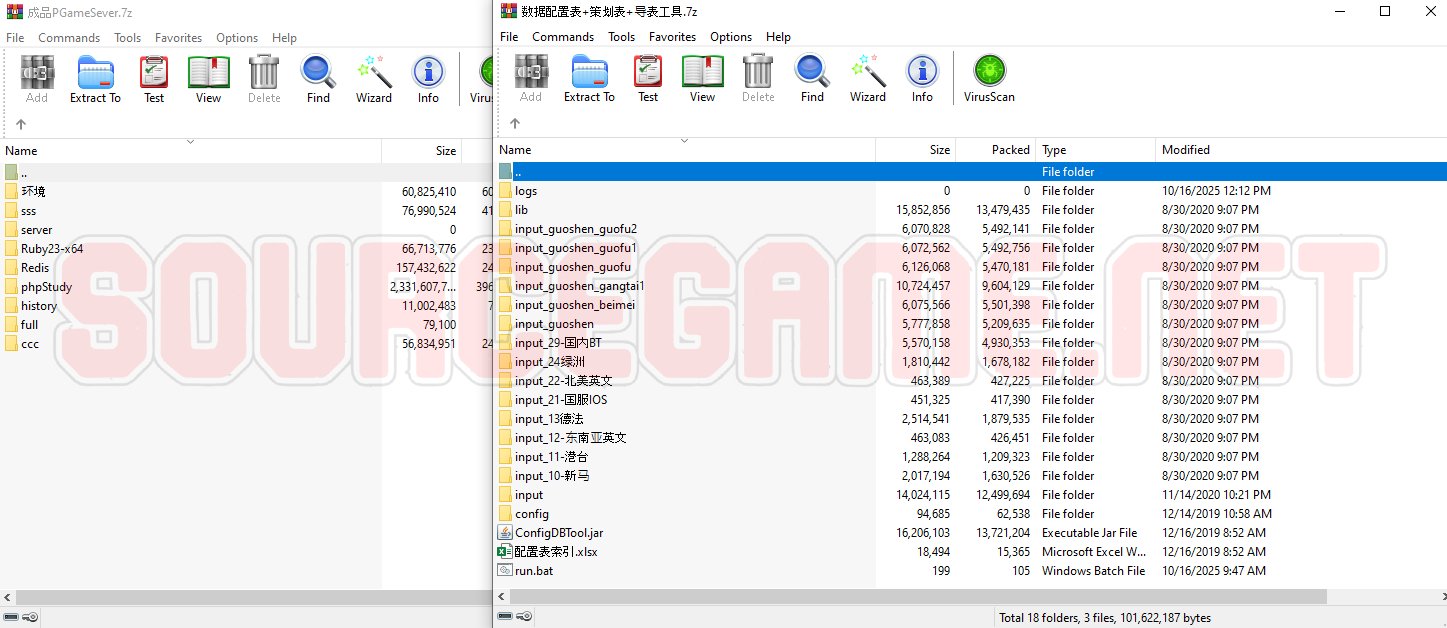Open the Options menu in right window
Image resolution: width=1447 pixels, height=628 pixels.
(730, 37)
